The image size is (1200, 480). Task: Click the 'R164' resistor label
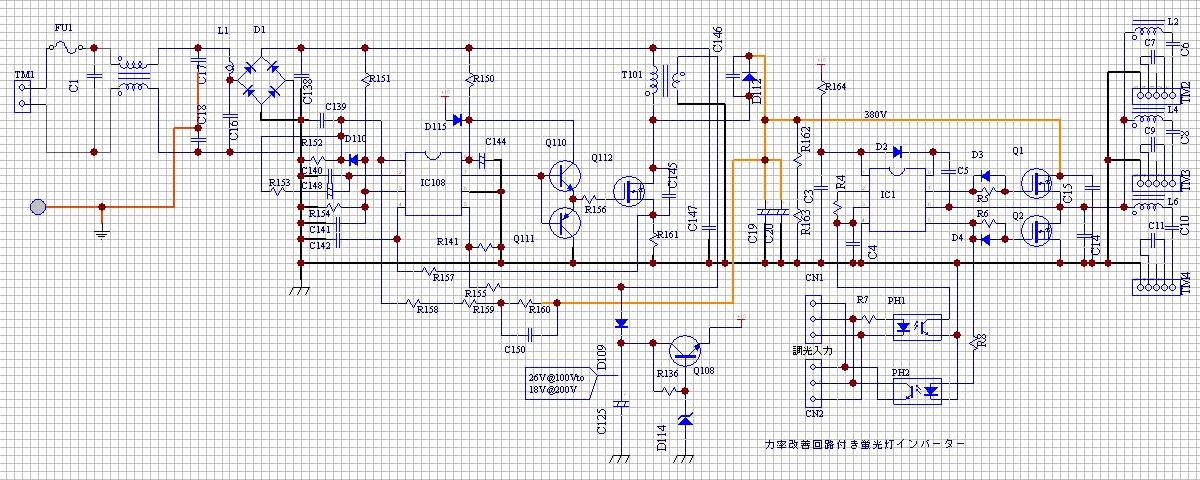[835, 87]
